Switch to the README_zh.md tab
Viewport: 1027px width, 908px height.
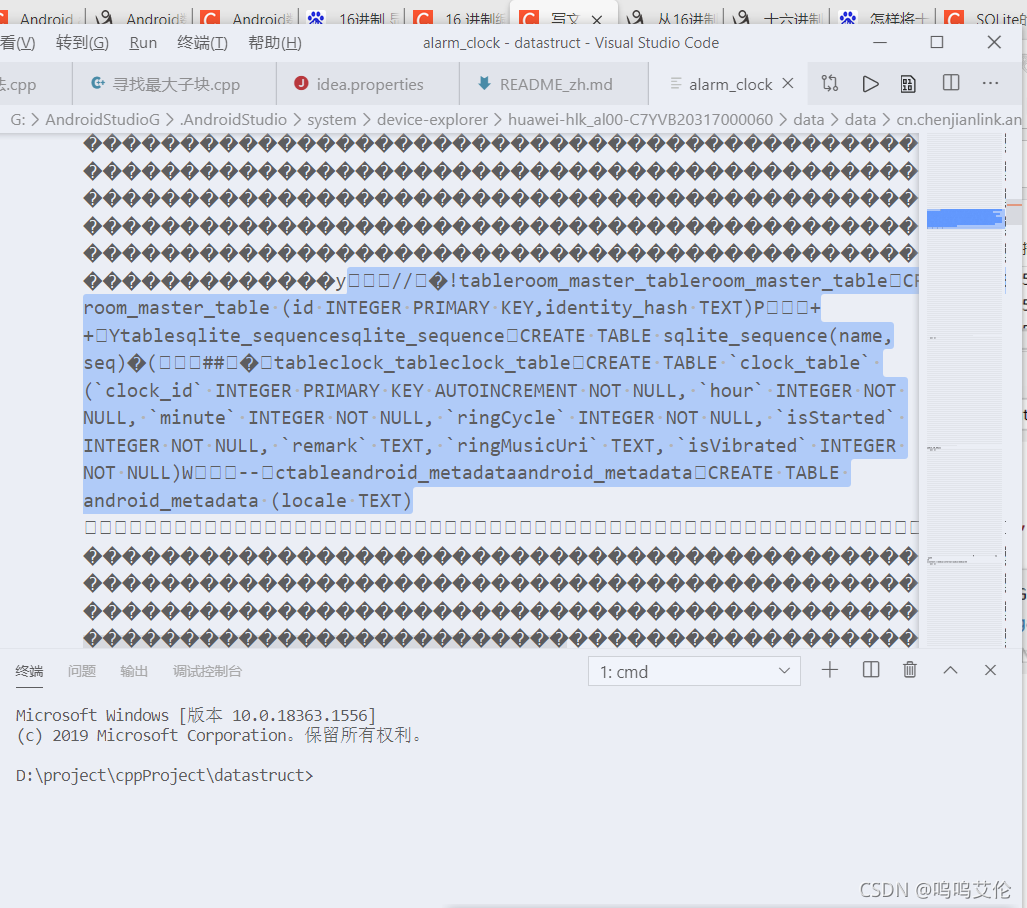coord(554,84)
